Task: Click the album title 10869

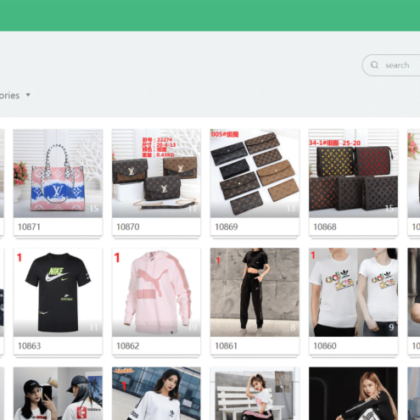Action: (x=226, y=227)
